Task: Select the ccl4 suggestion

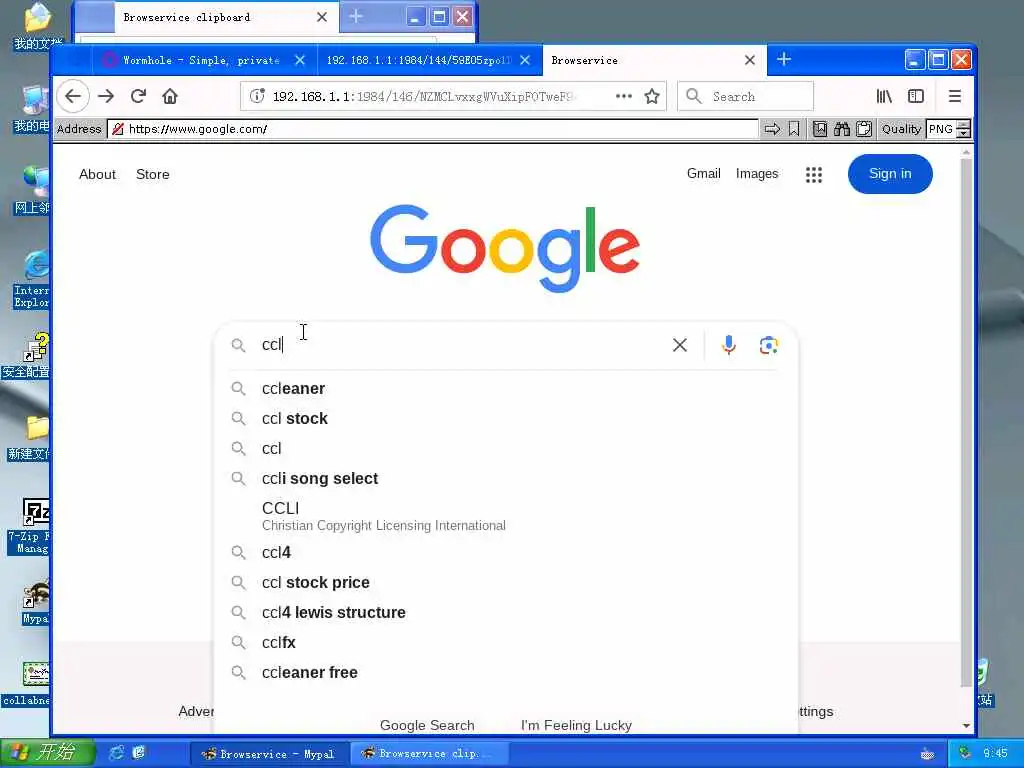Action: point(506,552)
